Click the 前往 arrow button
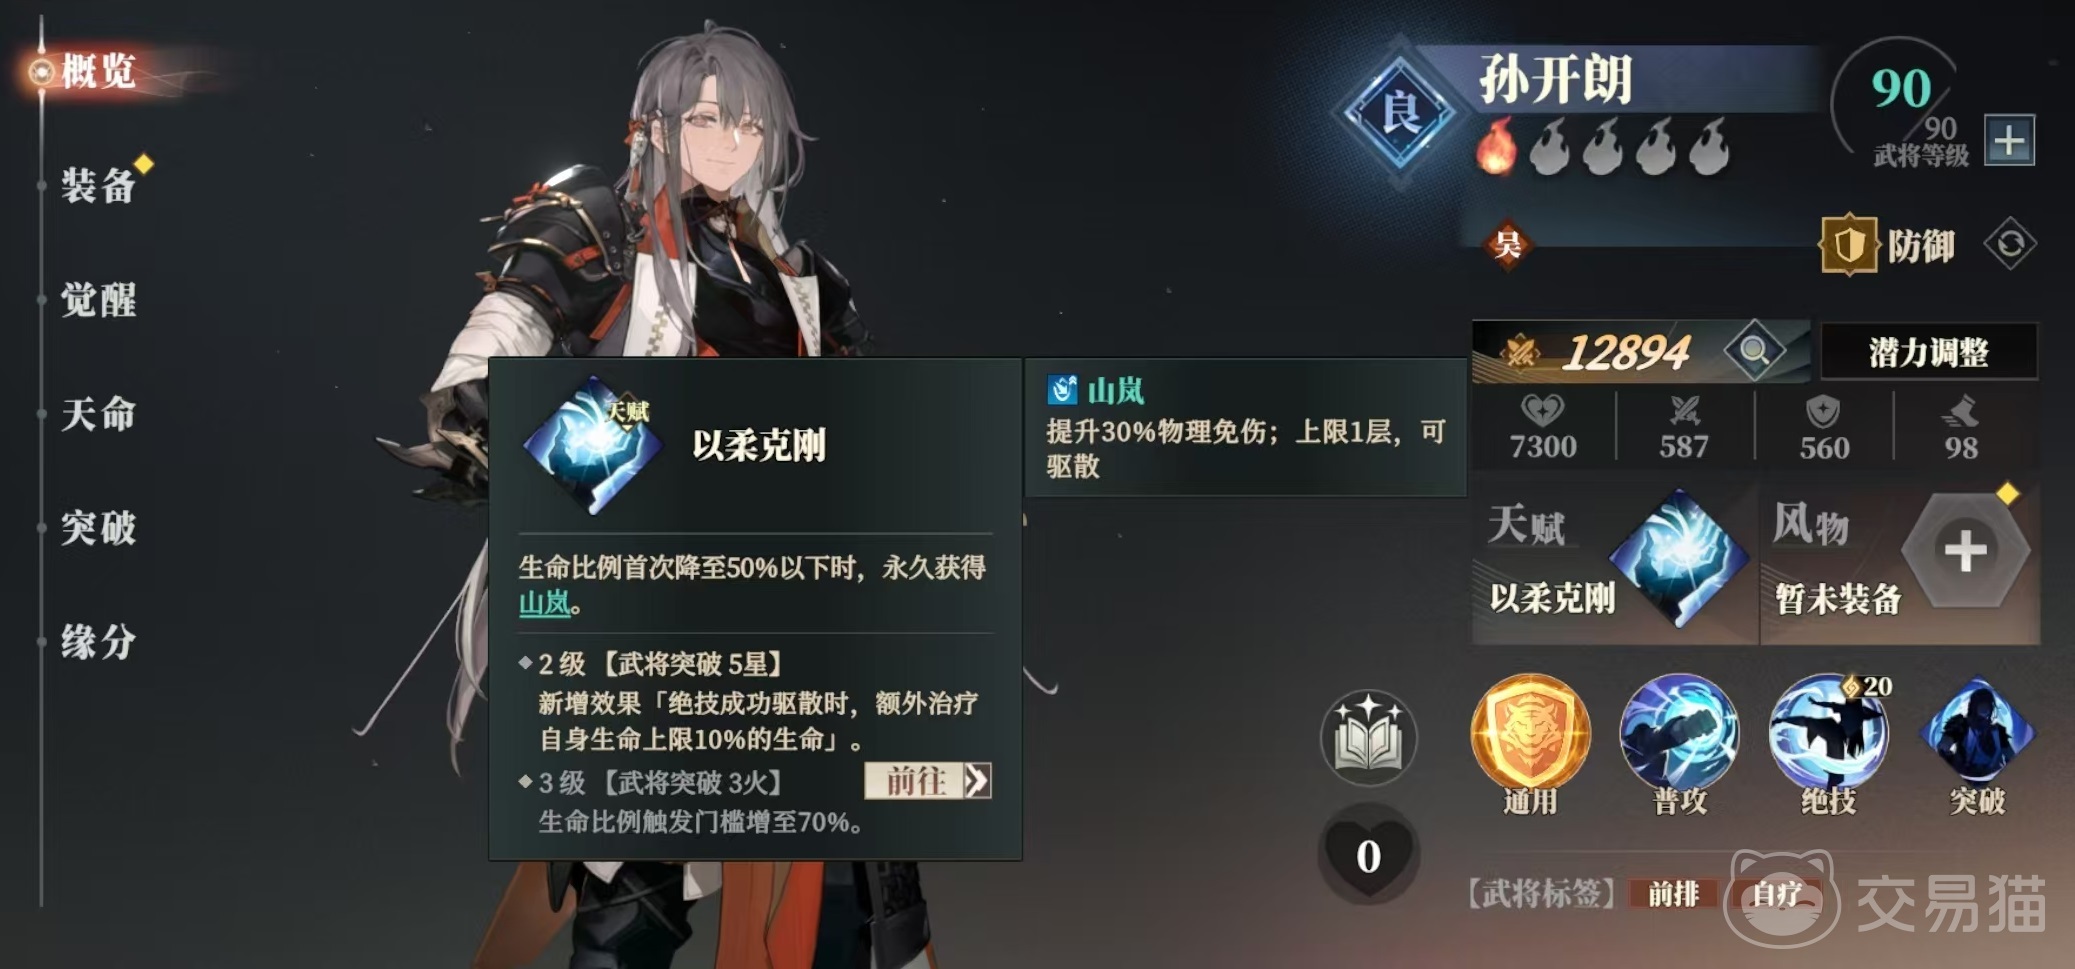The image size is (2075, 969). [x=928, y=780]
